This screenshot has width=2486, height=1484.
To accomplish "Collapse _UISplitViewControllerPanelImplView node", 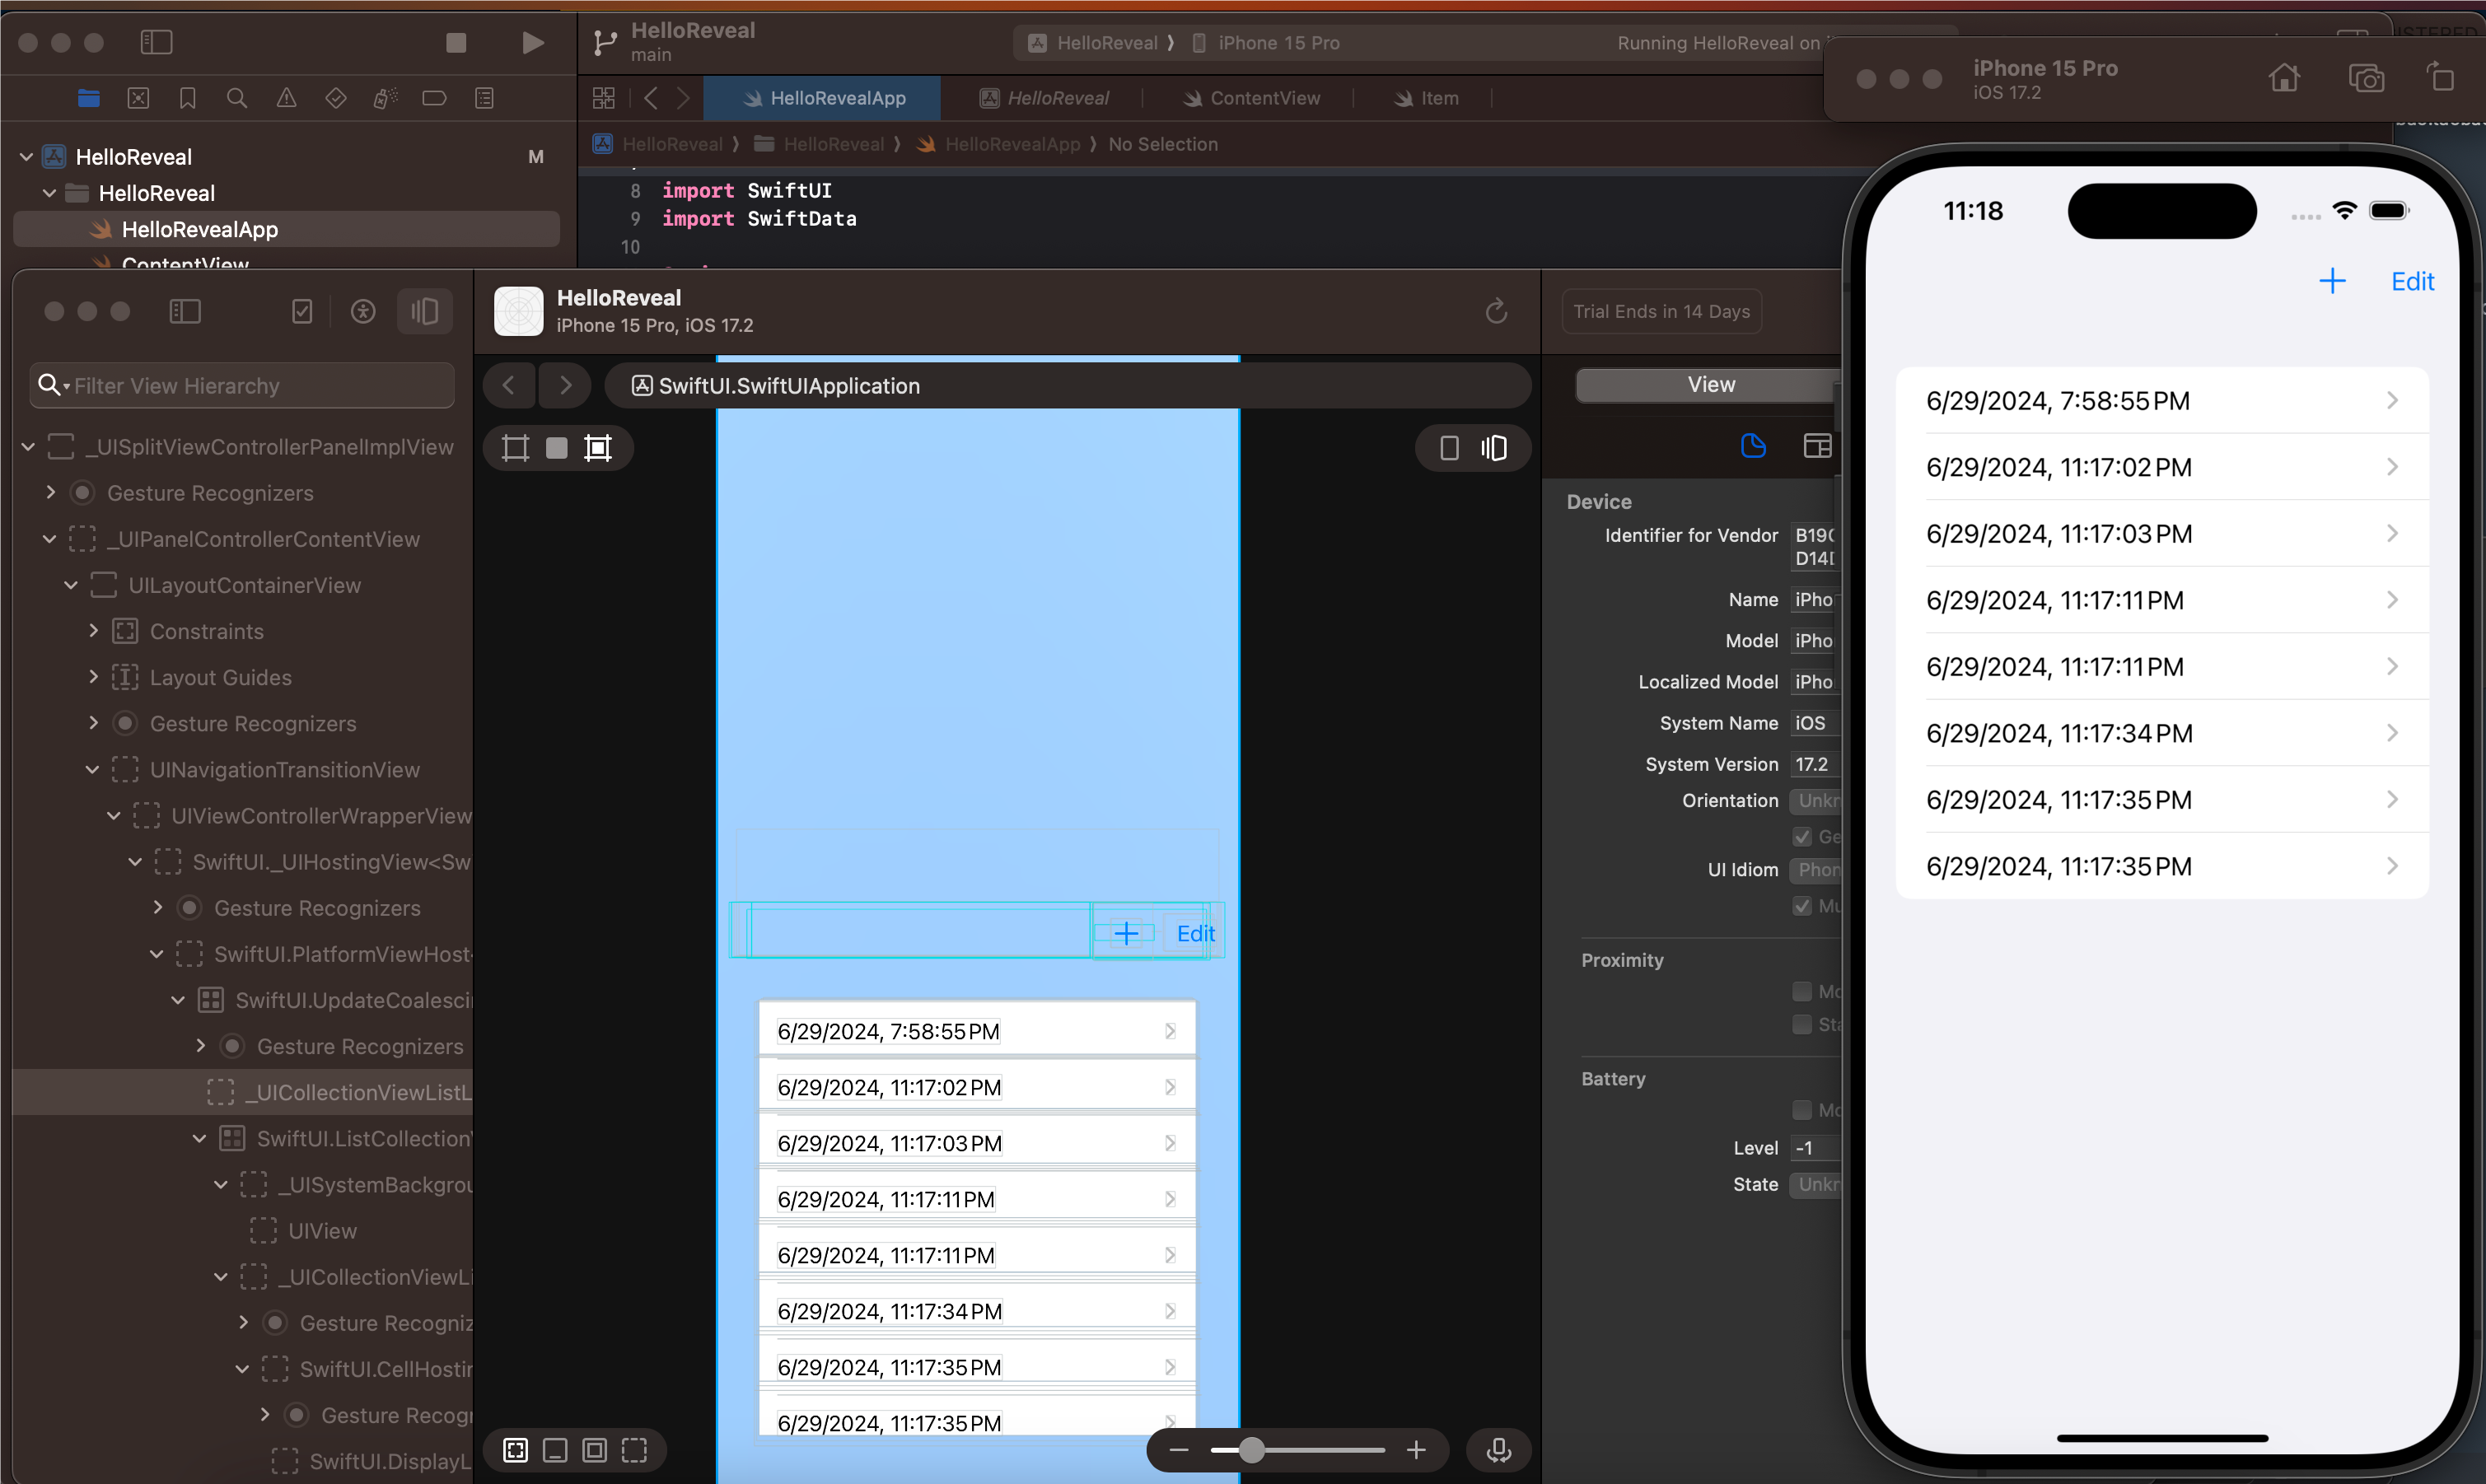I will 28,447.
